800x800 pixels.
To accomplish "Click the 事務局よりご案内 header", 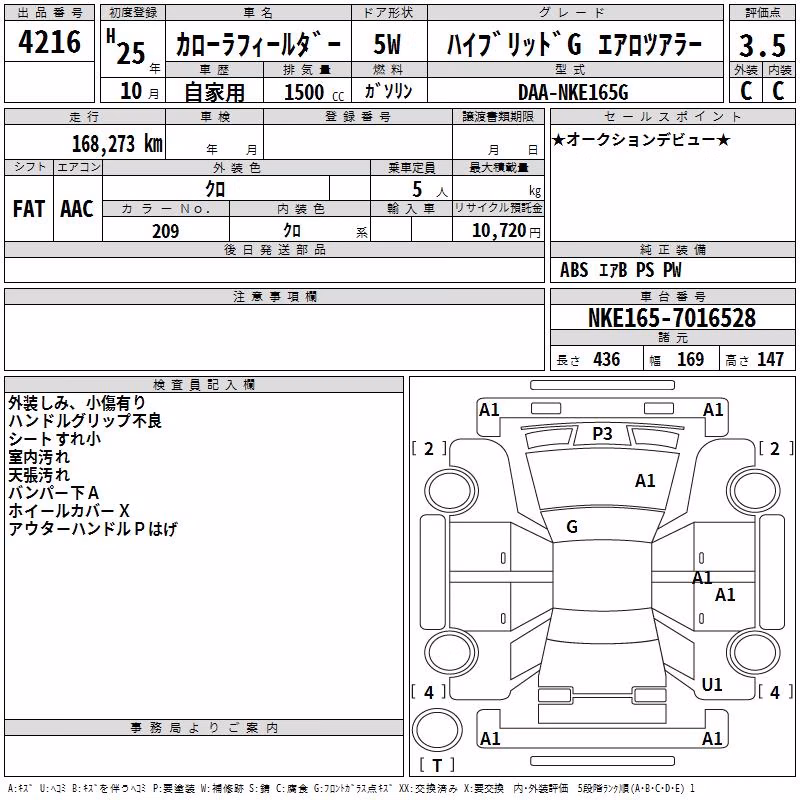I will (204, 728).
